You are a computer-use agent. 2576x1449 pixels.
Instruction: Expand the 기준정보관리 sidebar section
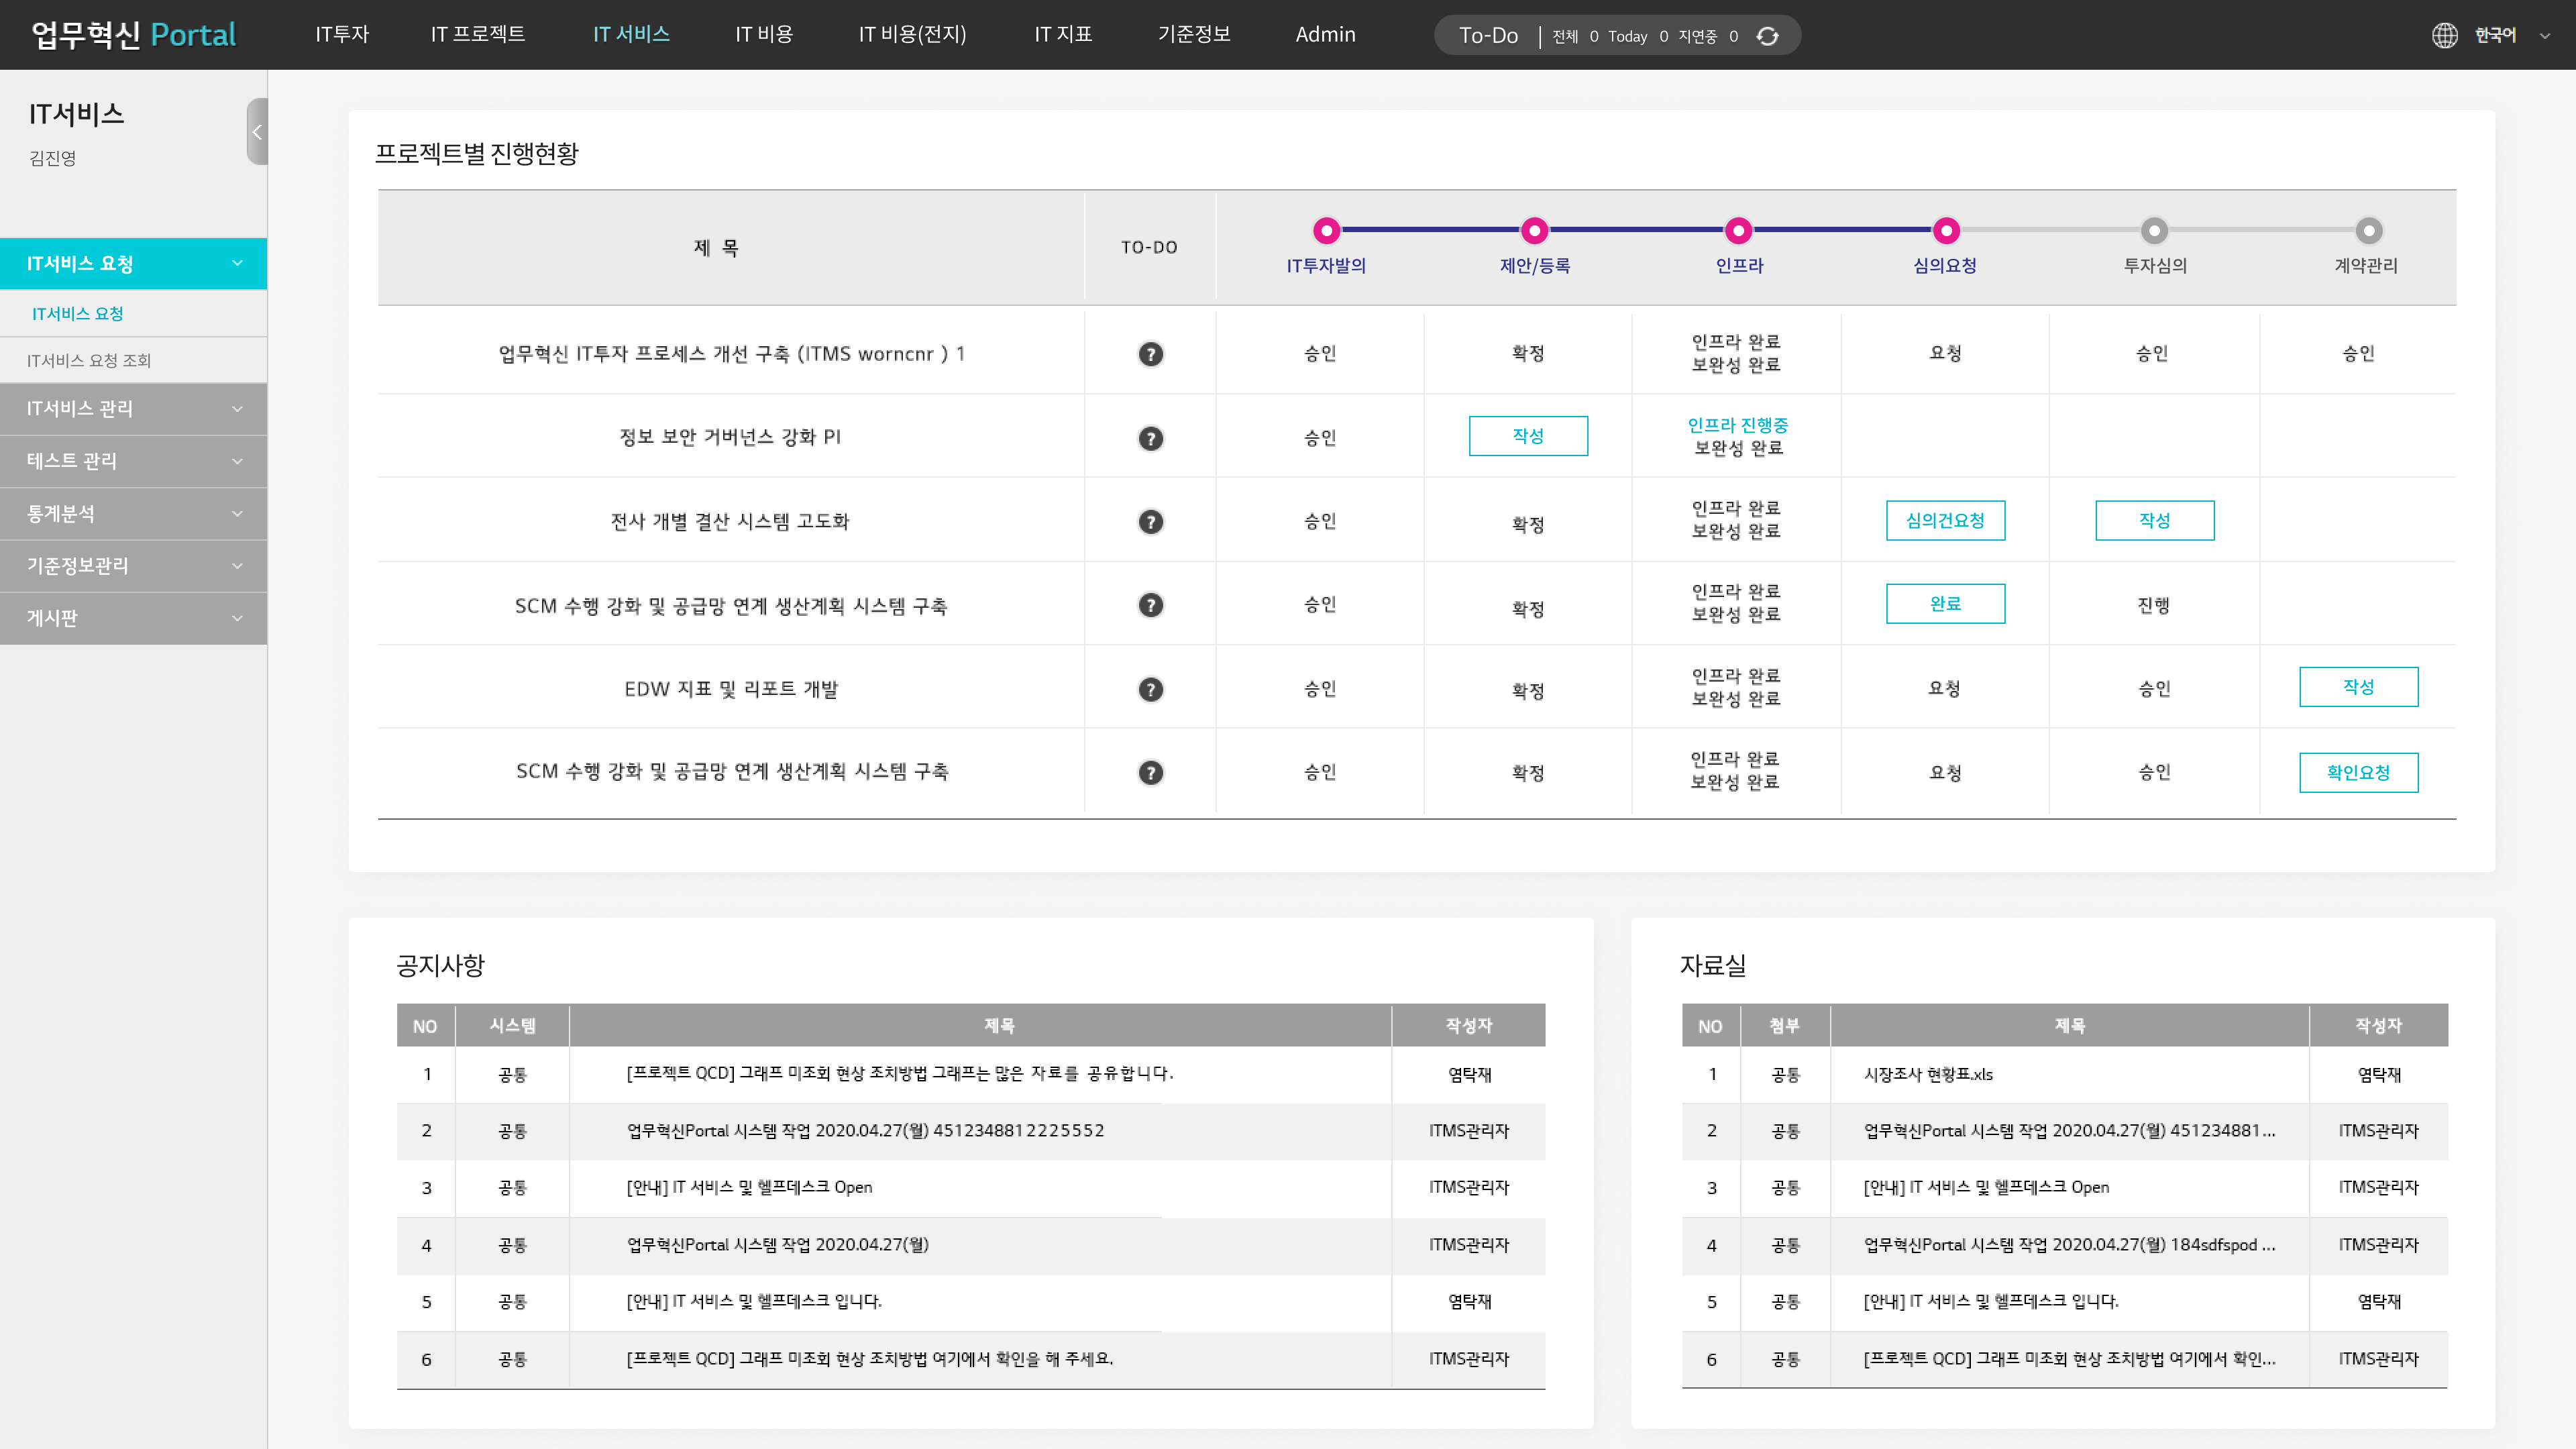[133, 566]
